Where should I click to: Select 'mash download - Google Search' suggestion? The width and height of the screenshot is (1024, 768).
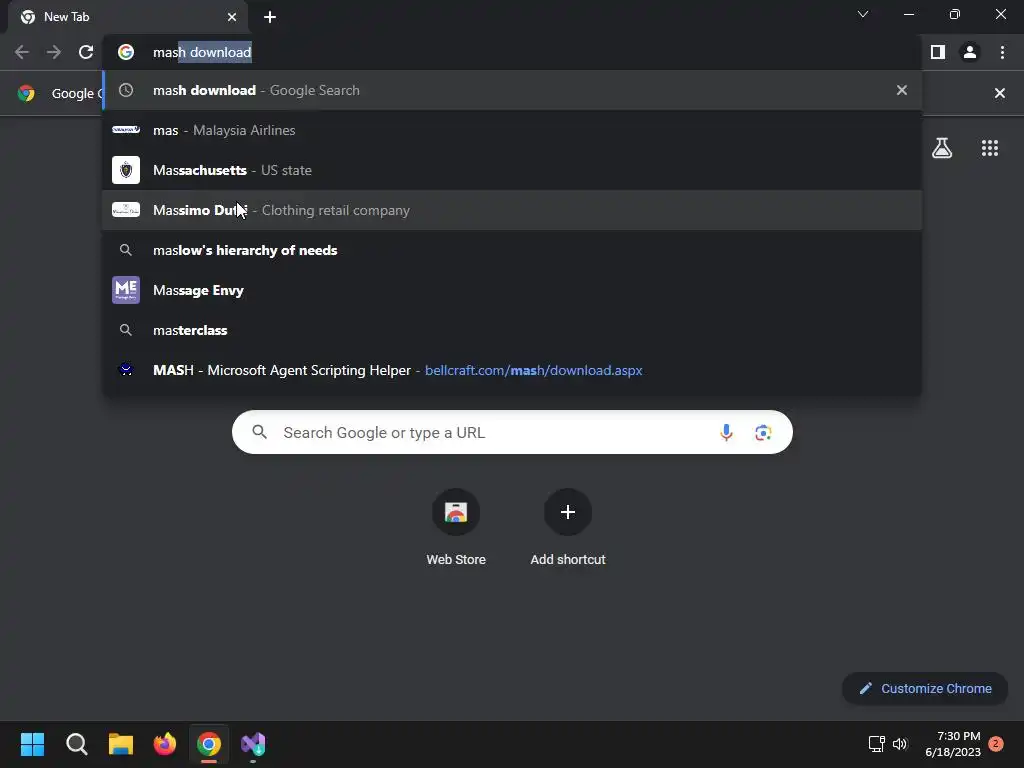pos(512,90)
